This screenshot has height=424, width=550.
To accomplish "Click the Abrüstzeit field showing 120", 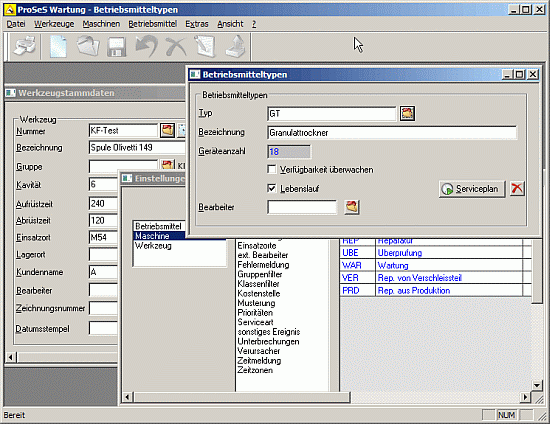I will click(x=103, y=220).
